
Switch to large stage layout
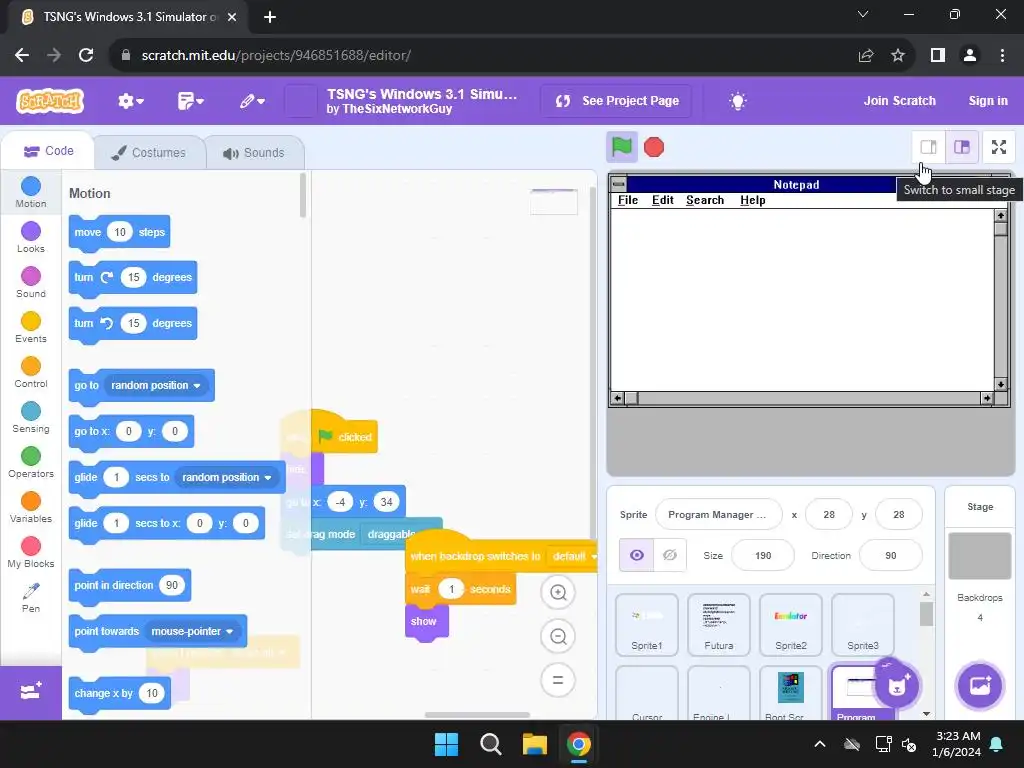pos(962,147)
